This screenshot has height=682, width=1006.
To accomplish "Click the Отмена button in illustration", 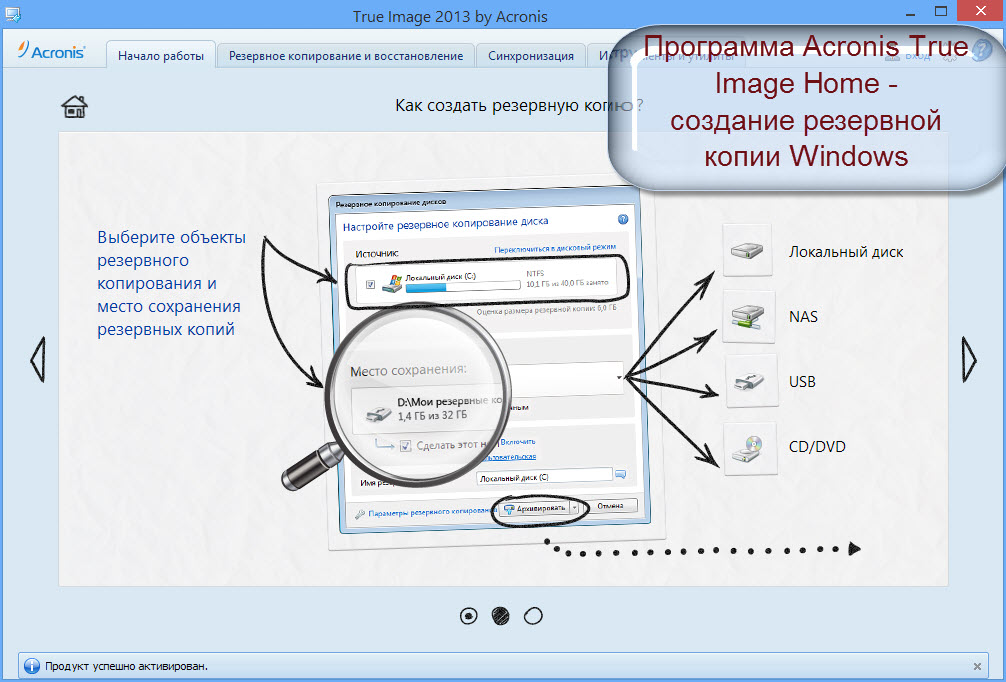I will pyautogui.click(x=611, y=506).
